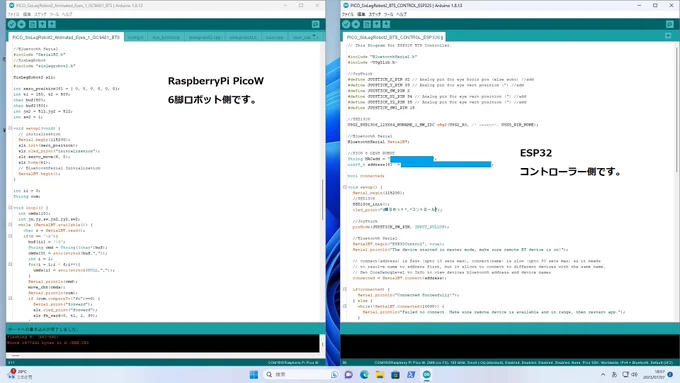Viewport: 680px width, 383px height.
Task: Create new sketch in left Arduino window
Action: pos(33,24)
